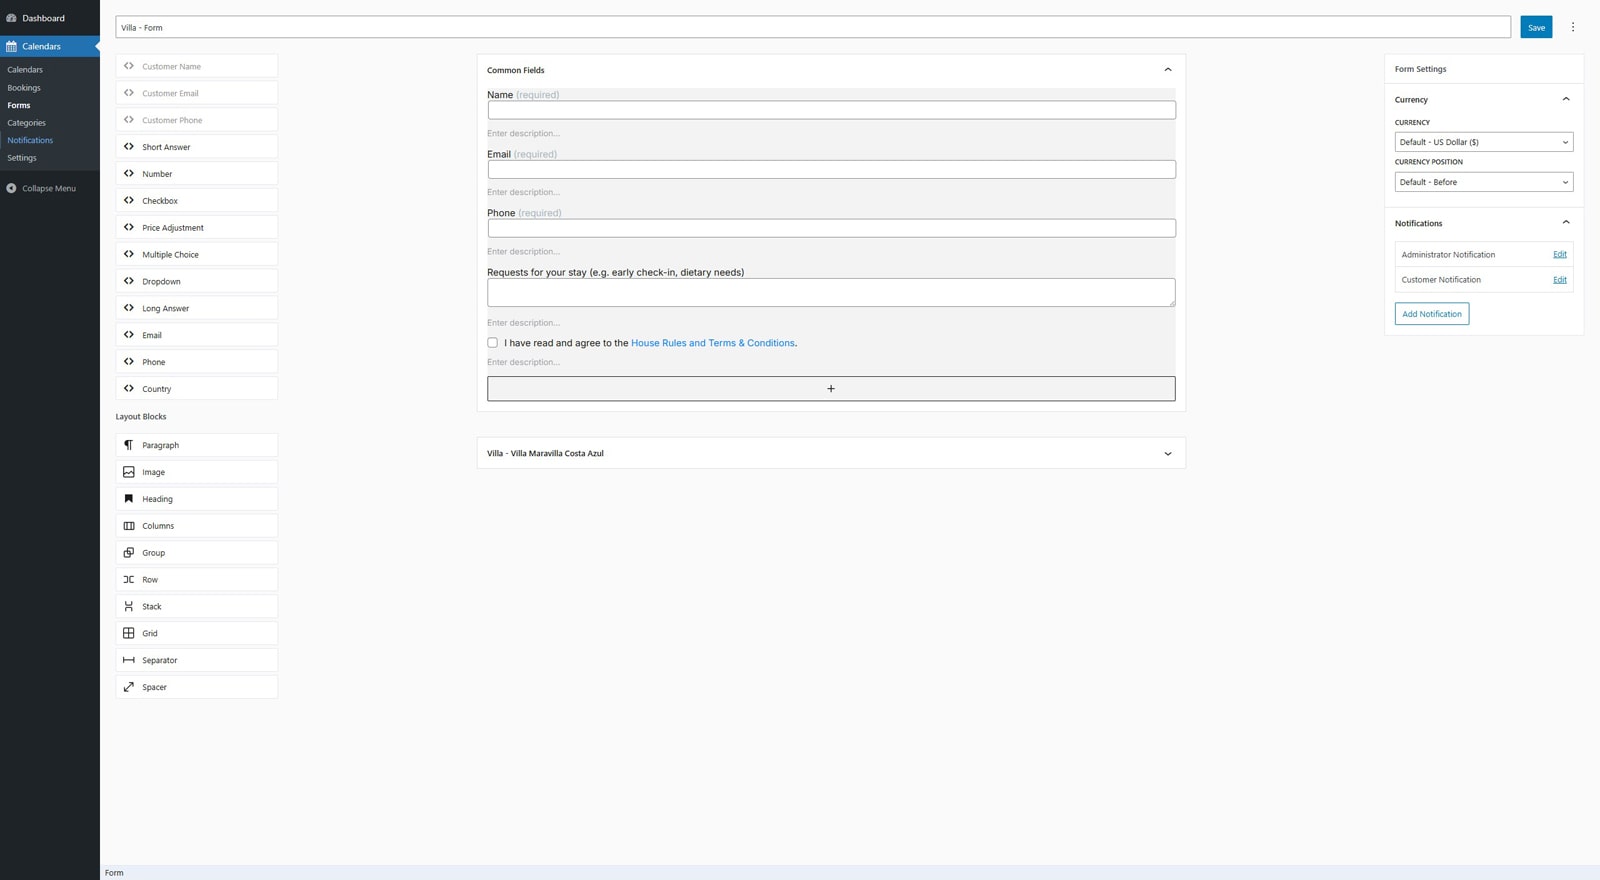Open the Notifications submenu item

30,140
